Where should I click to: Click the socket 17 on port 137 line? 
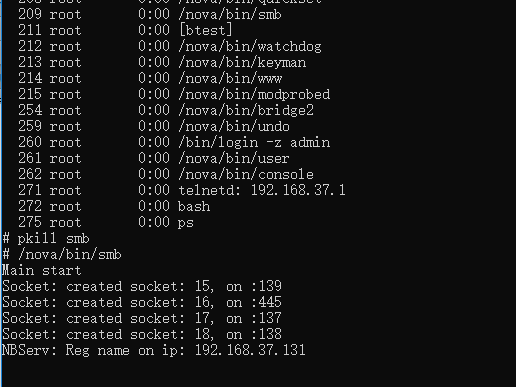coord(142,318)
